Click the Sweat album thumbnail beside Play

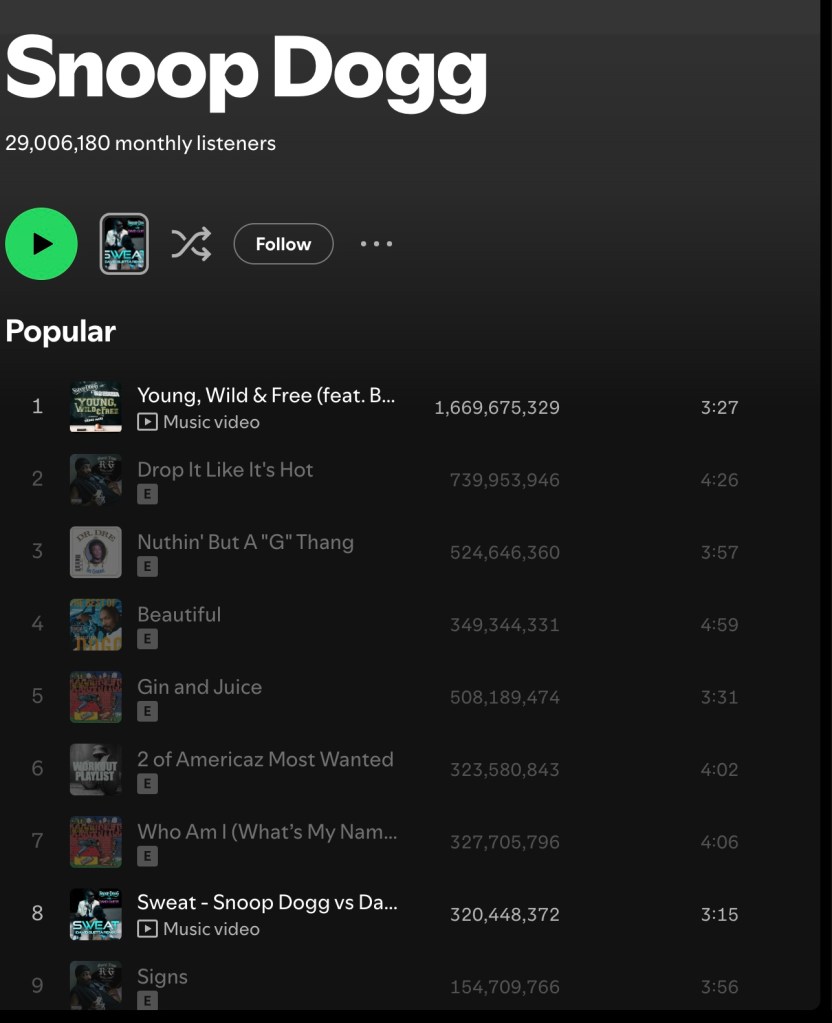pos(124,244)
